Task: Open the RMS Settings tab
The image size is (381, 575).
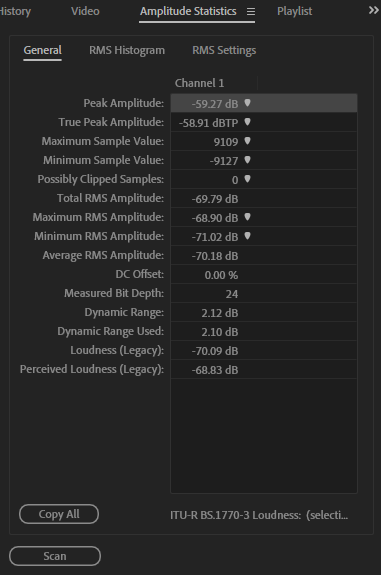Action: [224, 50]
